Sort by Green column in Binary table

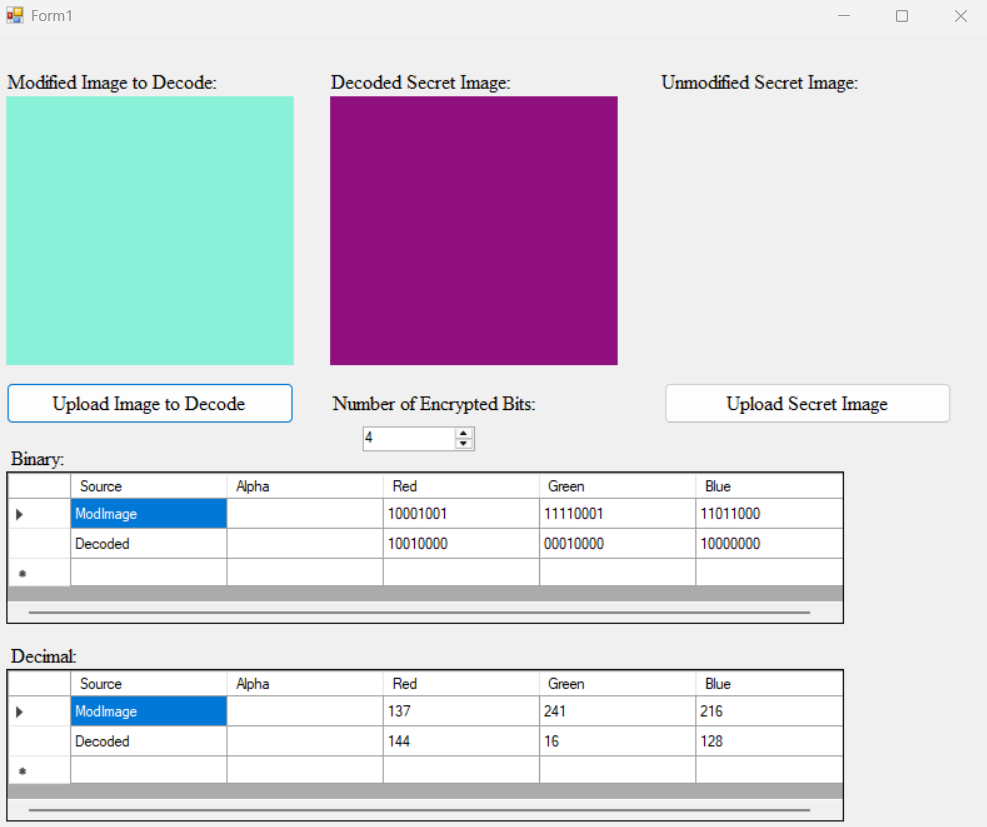click(x=616, y=486)
